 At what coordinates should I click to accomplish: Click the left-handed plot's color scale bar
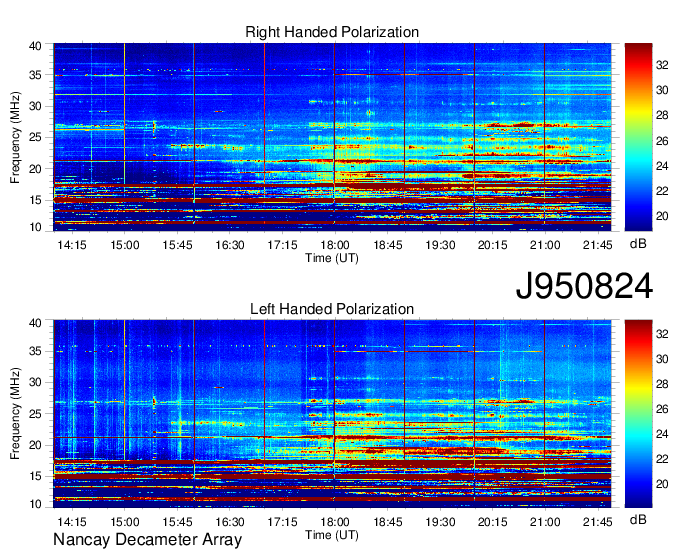click(x=638, y=414)
